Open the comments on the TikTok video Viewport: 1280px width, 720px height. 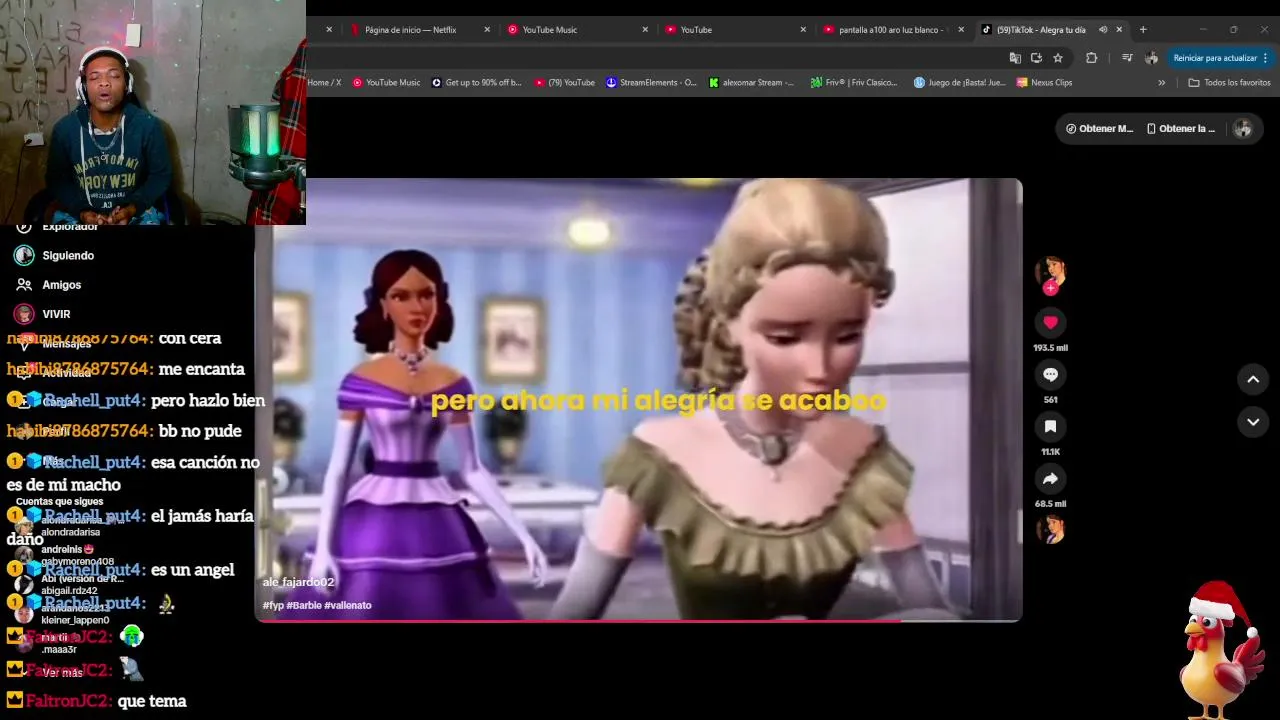(x=1050, y=374)
